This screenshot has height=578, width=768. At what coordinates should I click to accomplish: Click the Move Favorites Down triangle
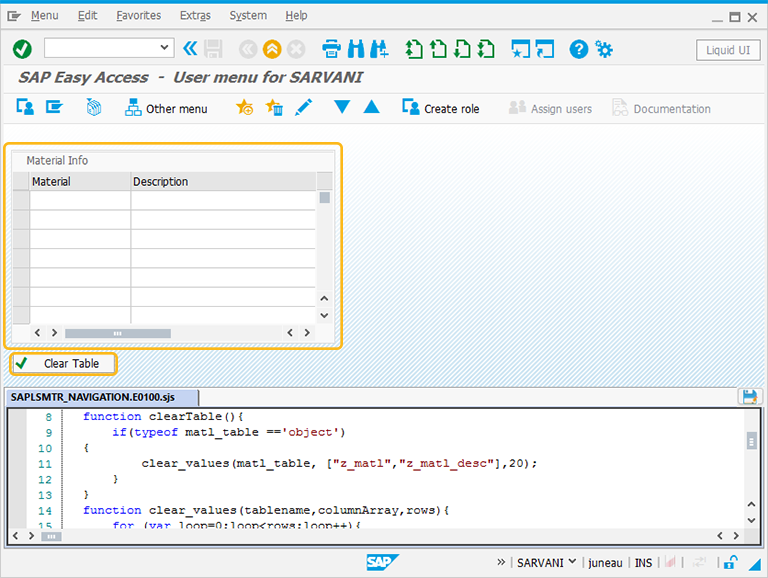pyautogui.click(x=341, y=106)
